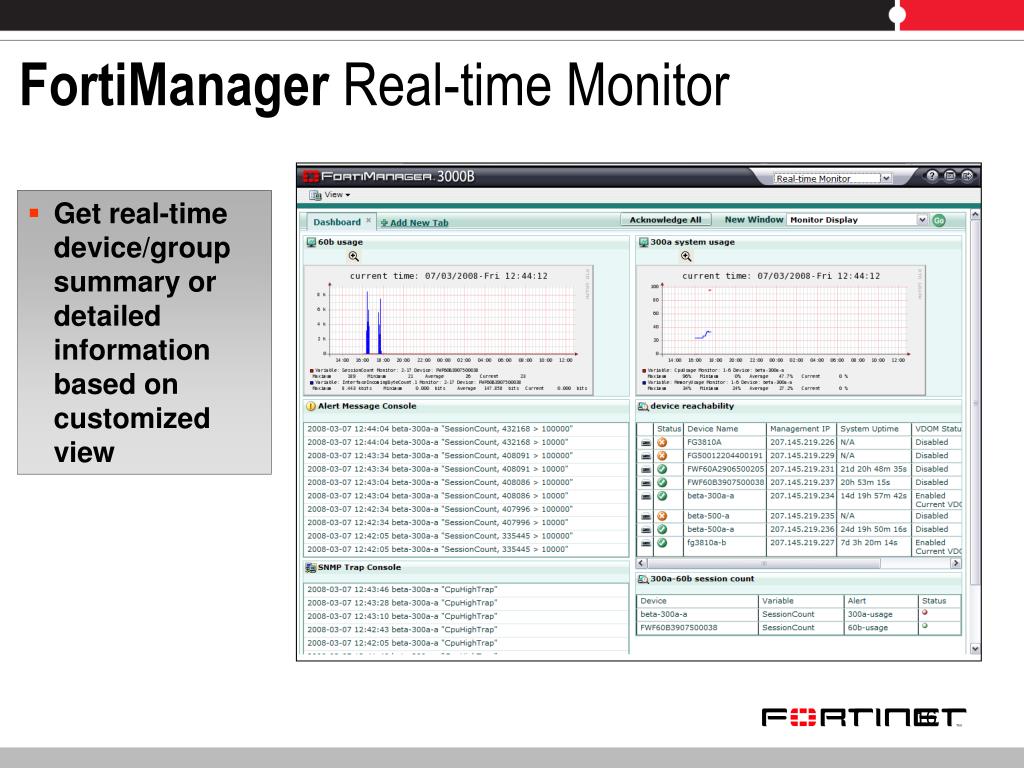Click the Alert Message Console warning icon
Image resolution: width=1024 pixels, height=768 pixels.
[311, 406]
